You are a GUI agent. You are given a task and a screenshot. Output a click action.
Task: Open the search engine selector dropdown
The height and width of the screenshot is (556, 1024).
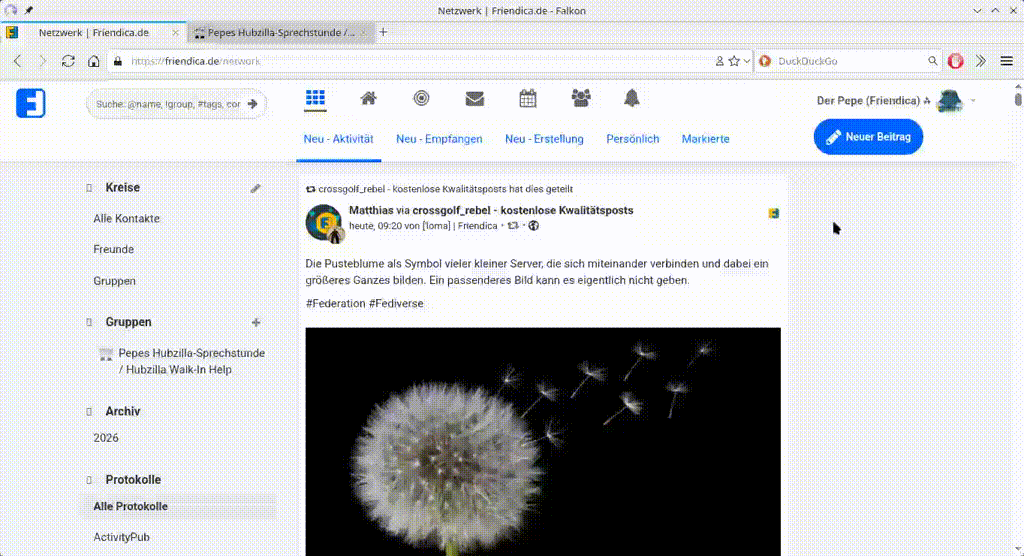tap(765, 61)
